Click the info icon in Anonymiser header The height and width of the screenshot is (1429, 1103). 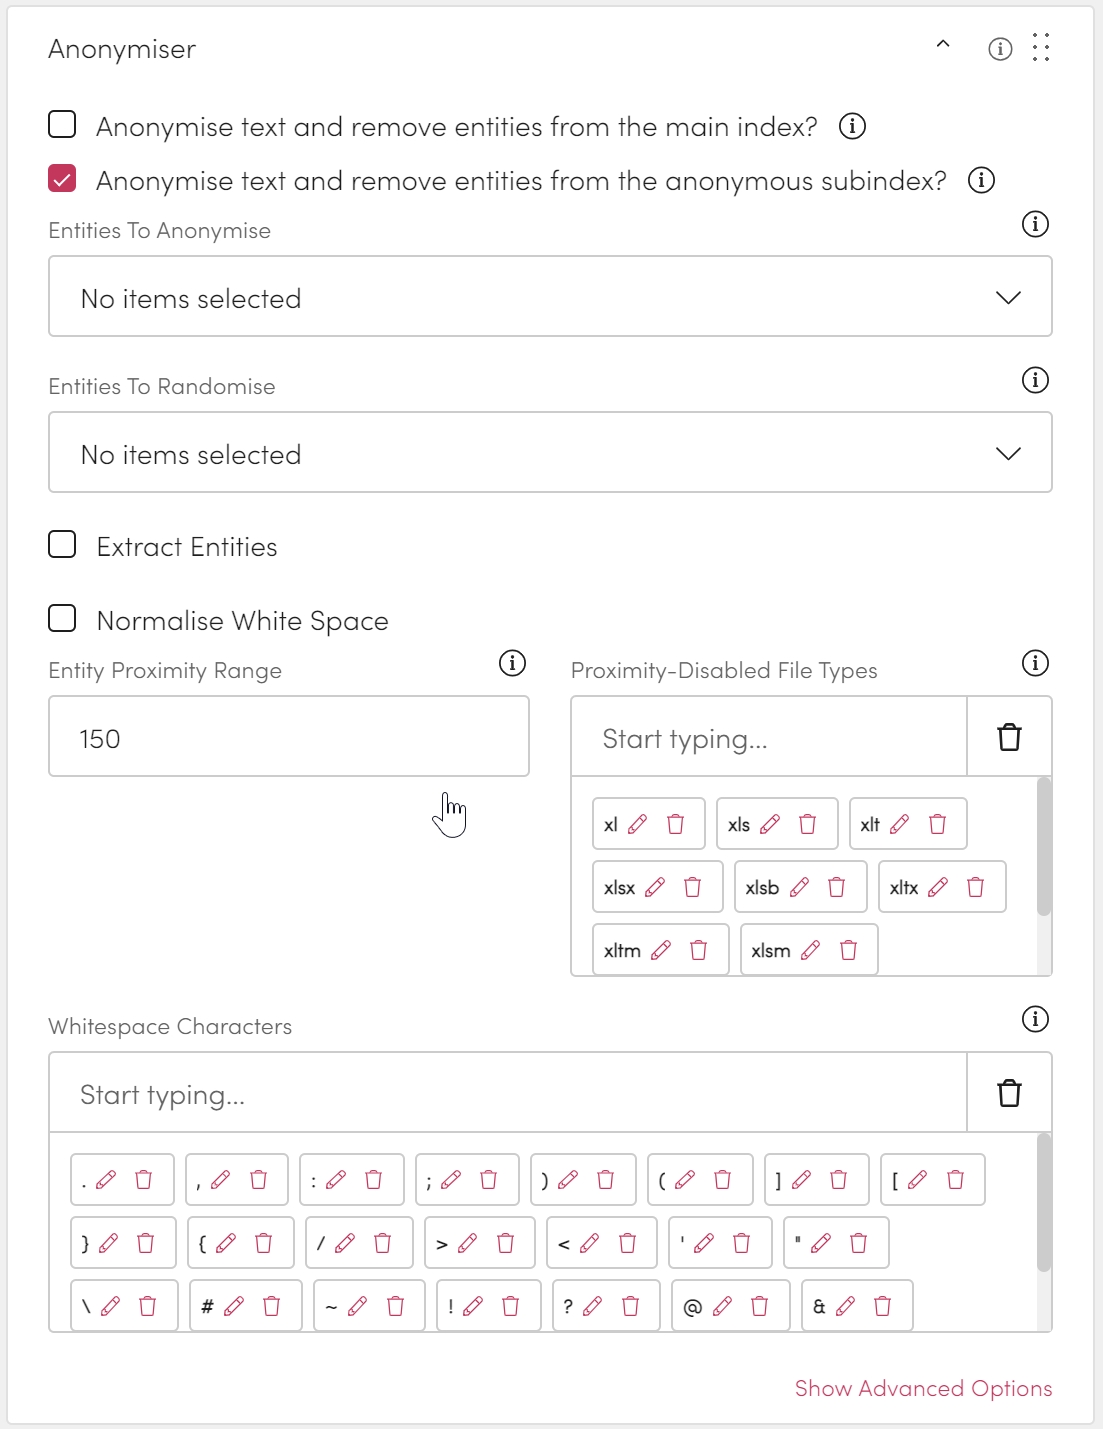point(1000,49)
